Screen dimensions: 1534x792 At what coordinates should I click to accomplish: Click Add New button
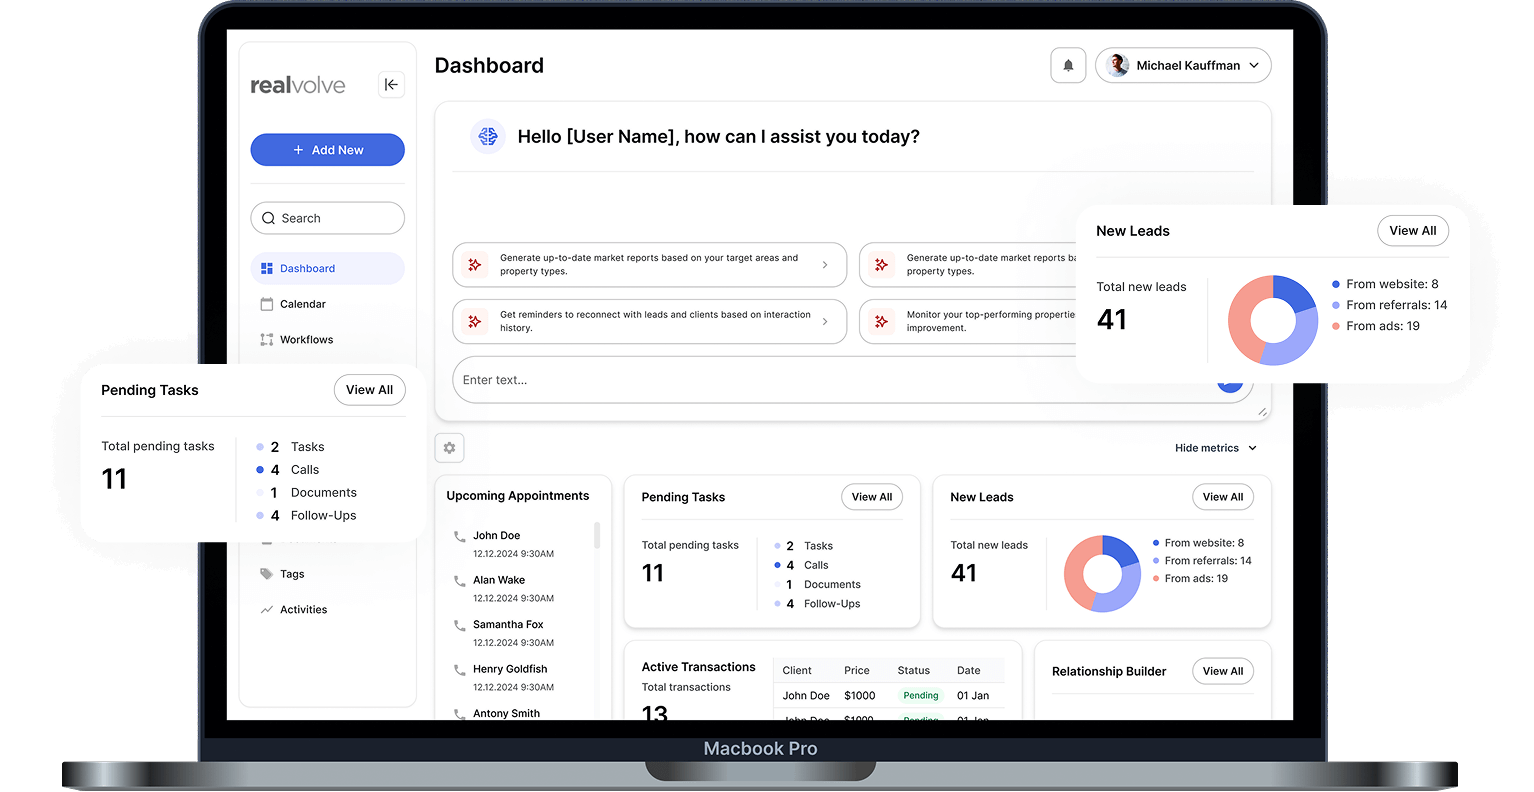(x=327, y=149)
